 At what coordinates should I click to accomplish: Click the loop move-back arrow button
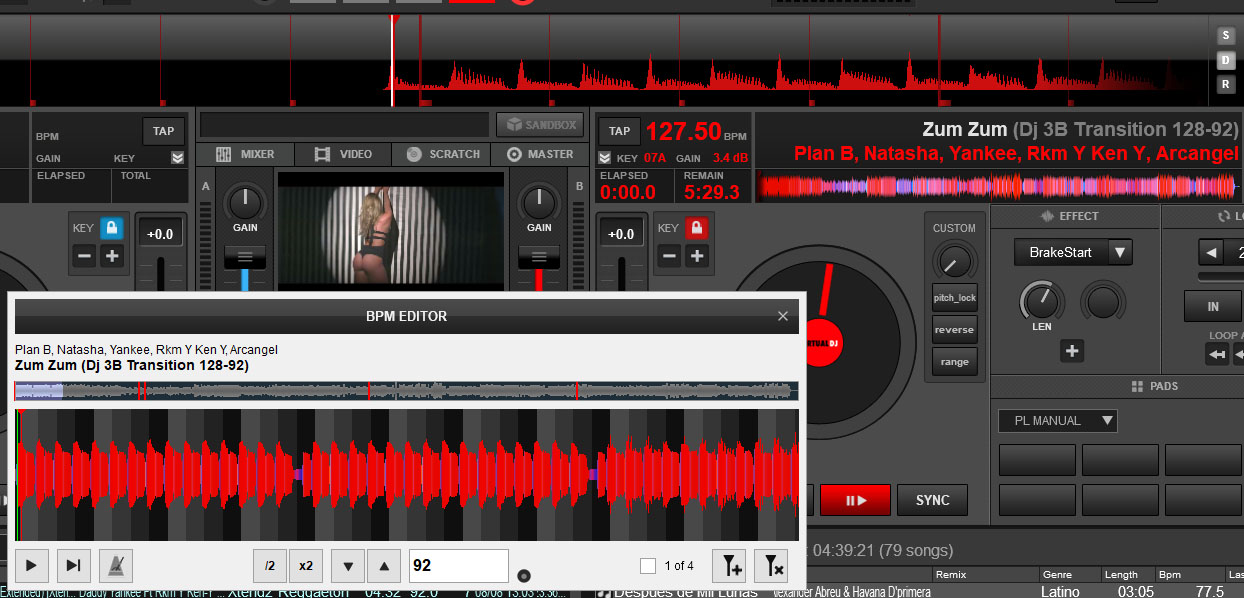click(1217, 354)
